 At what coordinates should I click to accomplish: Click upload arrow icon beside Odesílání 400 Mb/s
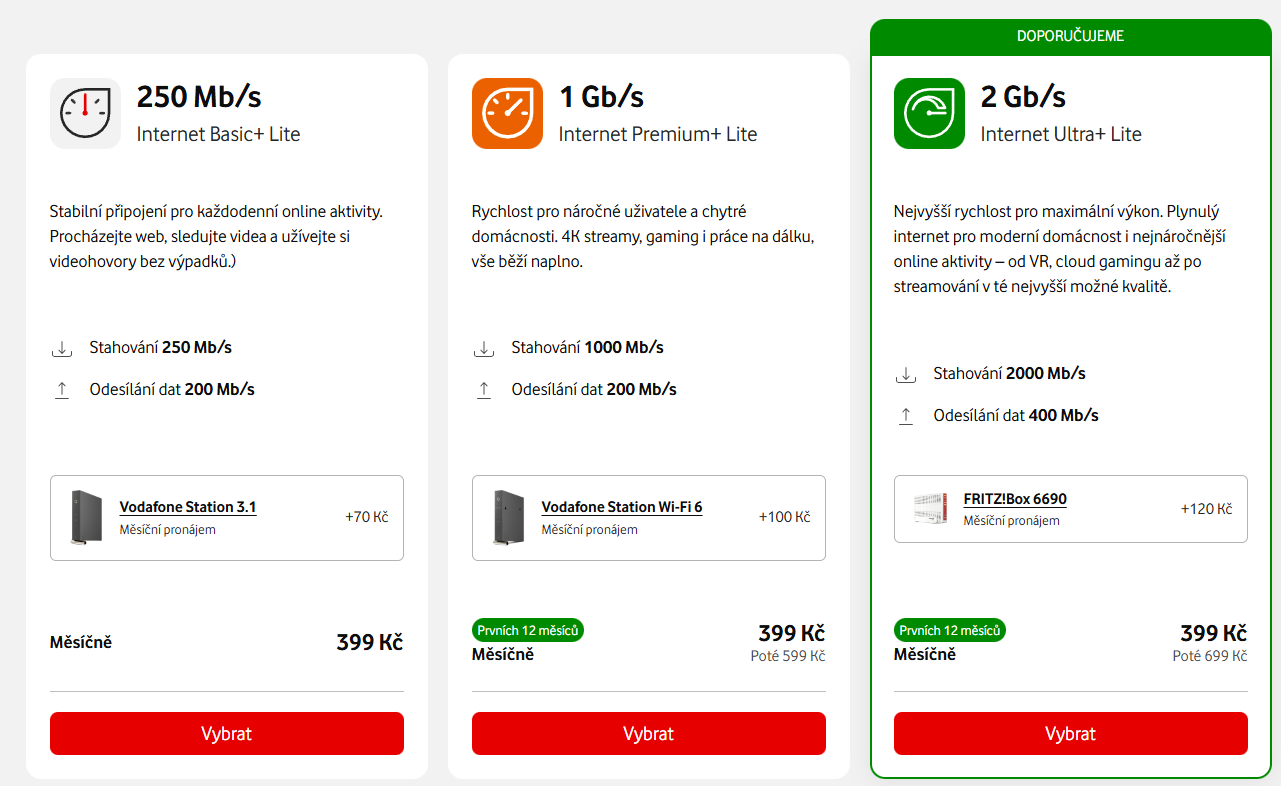[x=906, y=416]
